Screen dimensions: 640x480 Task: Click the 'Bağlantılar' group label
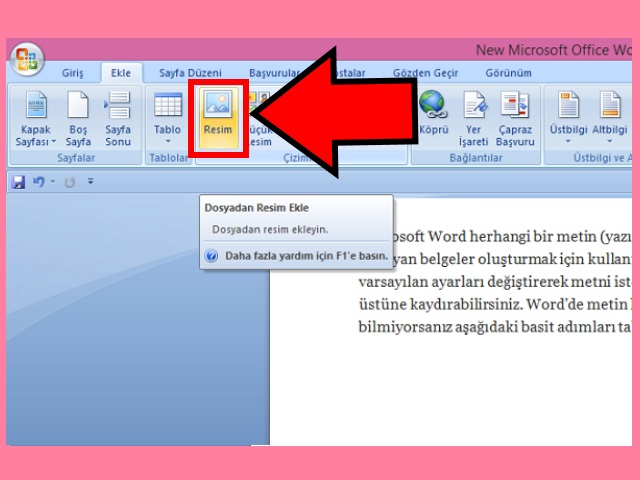click(476, 158)
